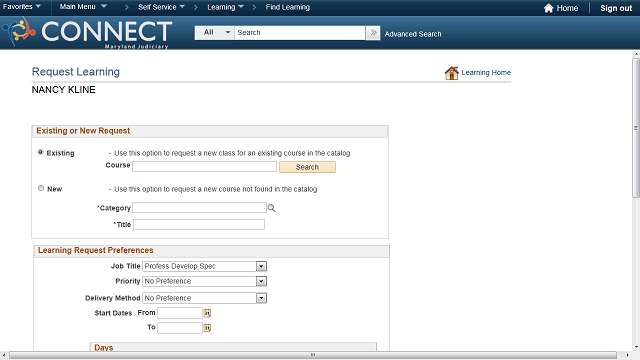Open the All search scope dropdown
The image size is (640, 360).
tap(215, 33)
